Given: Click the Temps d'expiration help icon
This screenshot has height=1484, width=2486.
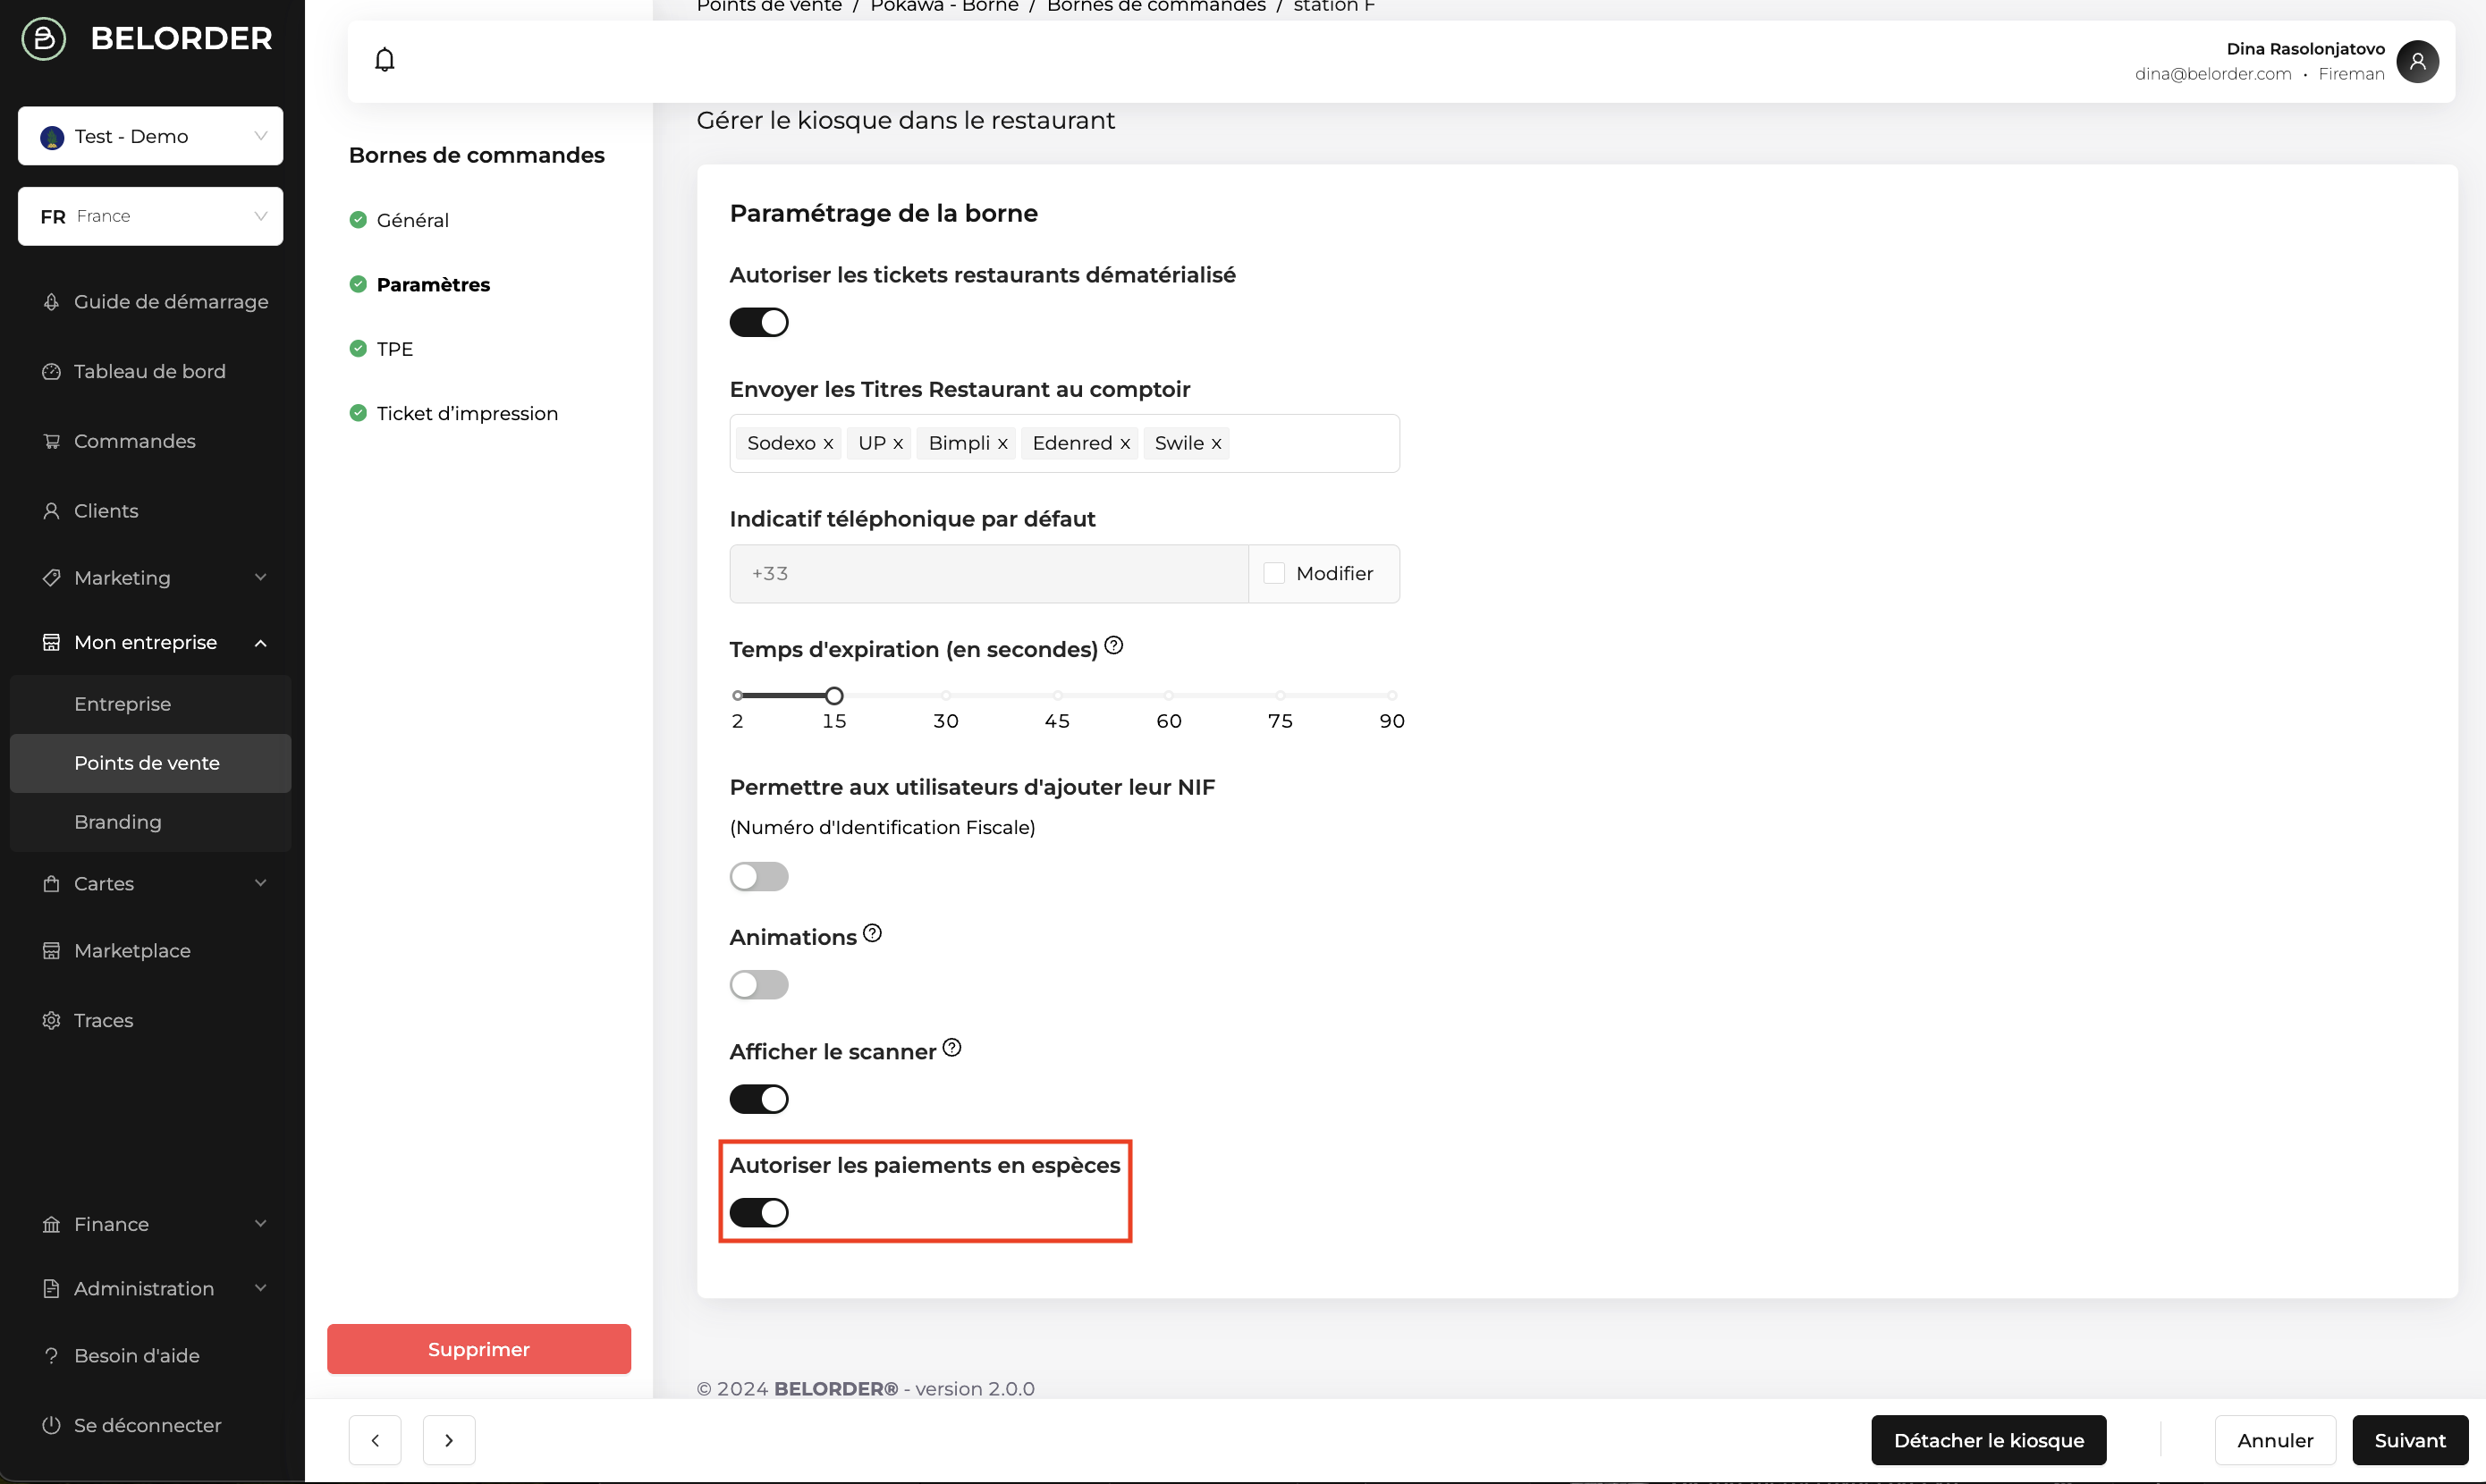Looking at the screenshot, I should click(1114, 646).
